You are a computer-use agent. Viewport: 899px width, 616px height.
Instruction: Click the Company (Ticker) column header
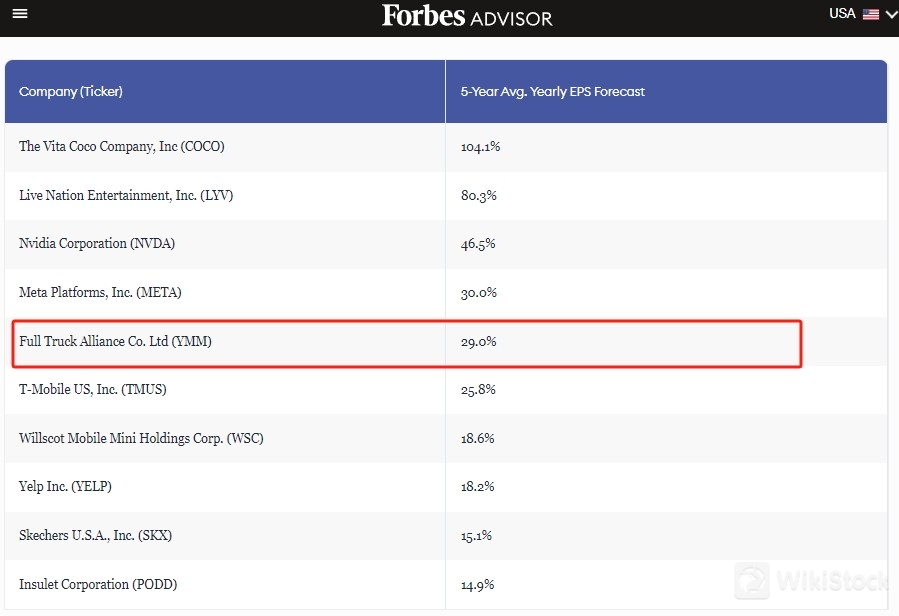point(71,92)
